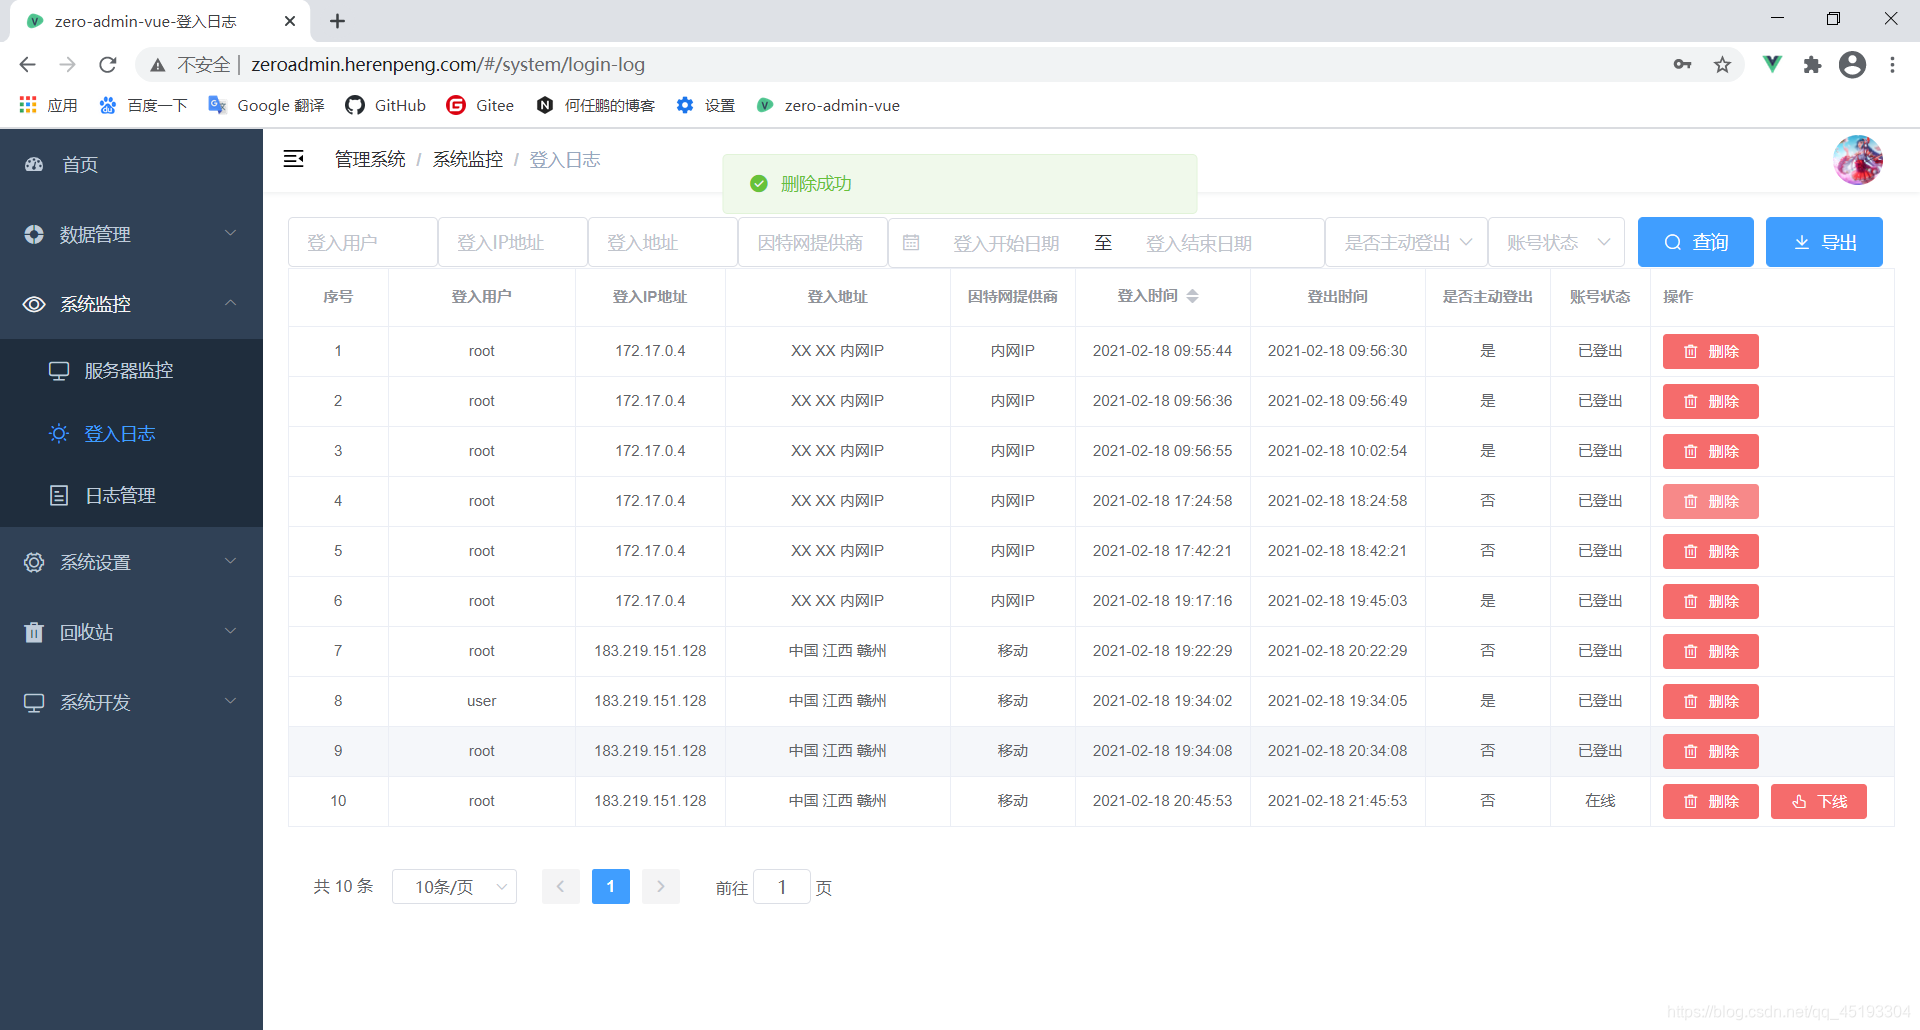The height and width of the screenshot is (1030, 1920).
Task: Delete log row 3
Action: tap(1710, 451)
